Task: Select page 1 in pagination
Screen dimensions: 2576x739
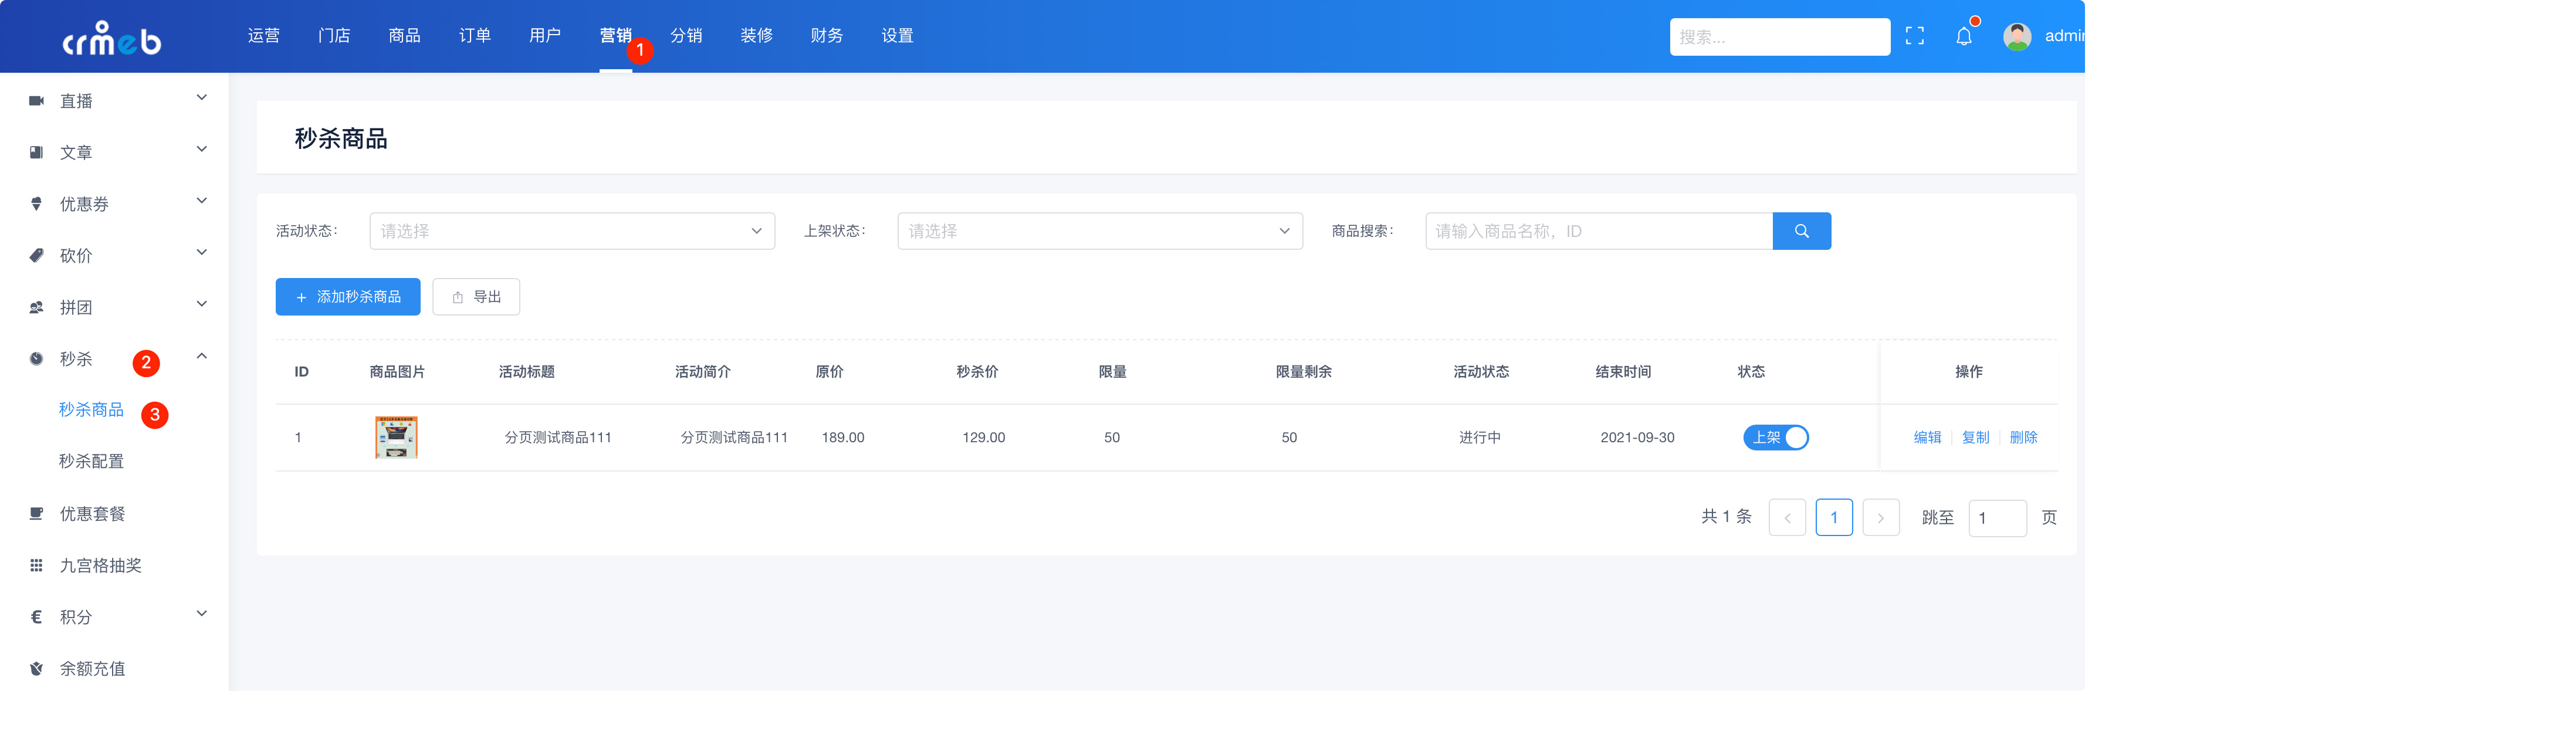Action: pos(1833,518)
